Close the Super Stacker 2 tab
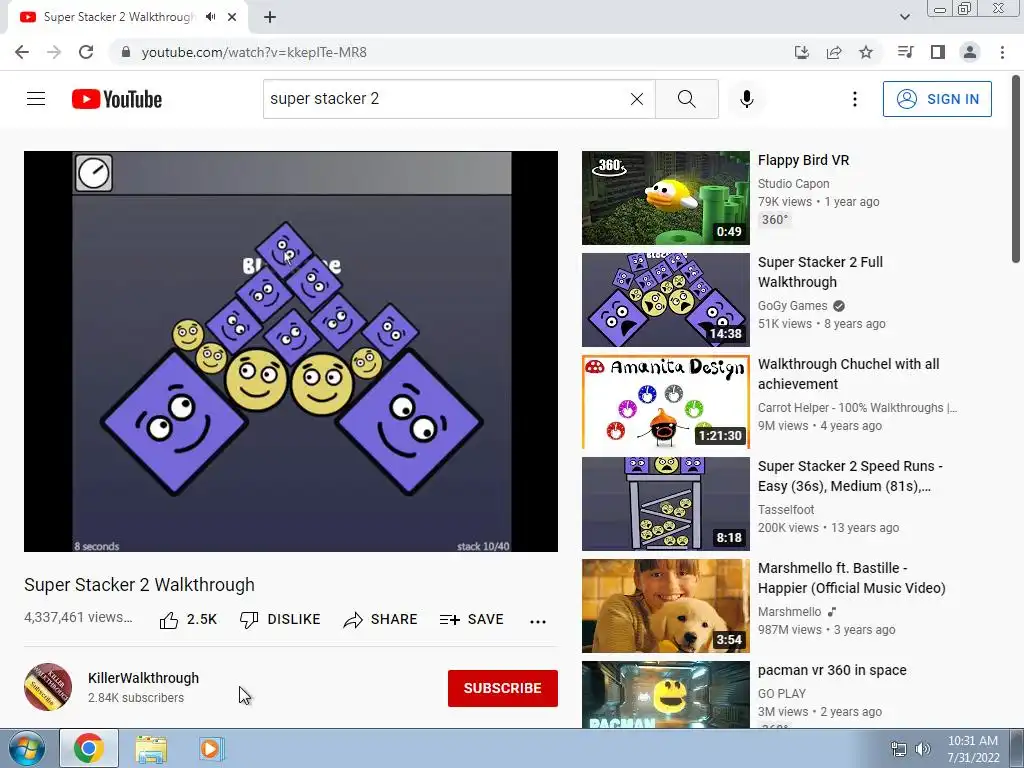The width and height of the screenshot is (1024, 768). (232, 17)
